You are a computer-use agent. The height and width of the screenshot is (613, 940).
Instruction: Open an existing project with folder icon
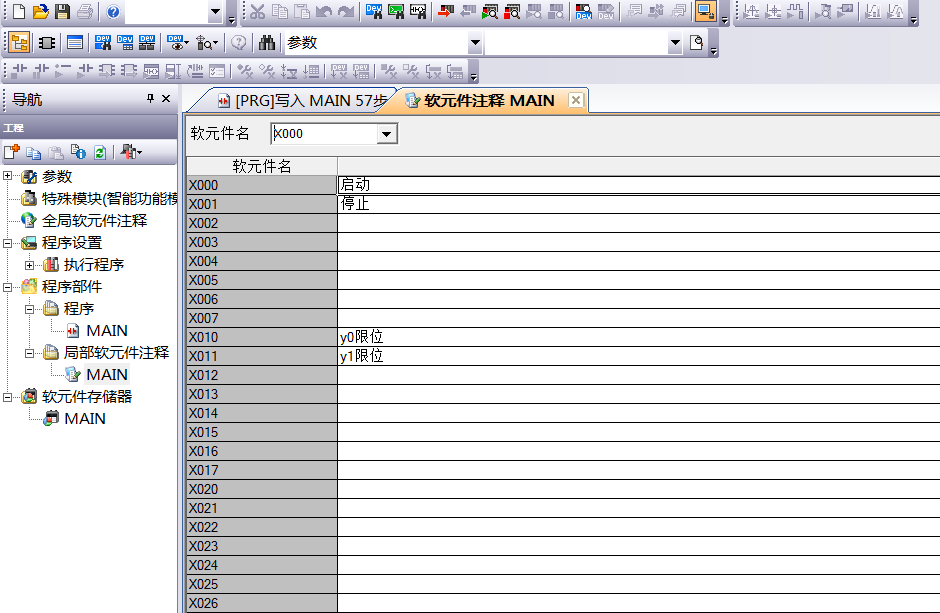click(41, 12)
